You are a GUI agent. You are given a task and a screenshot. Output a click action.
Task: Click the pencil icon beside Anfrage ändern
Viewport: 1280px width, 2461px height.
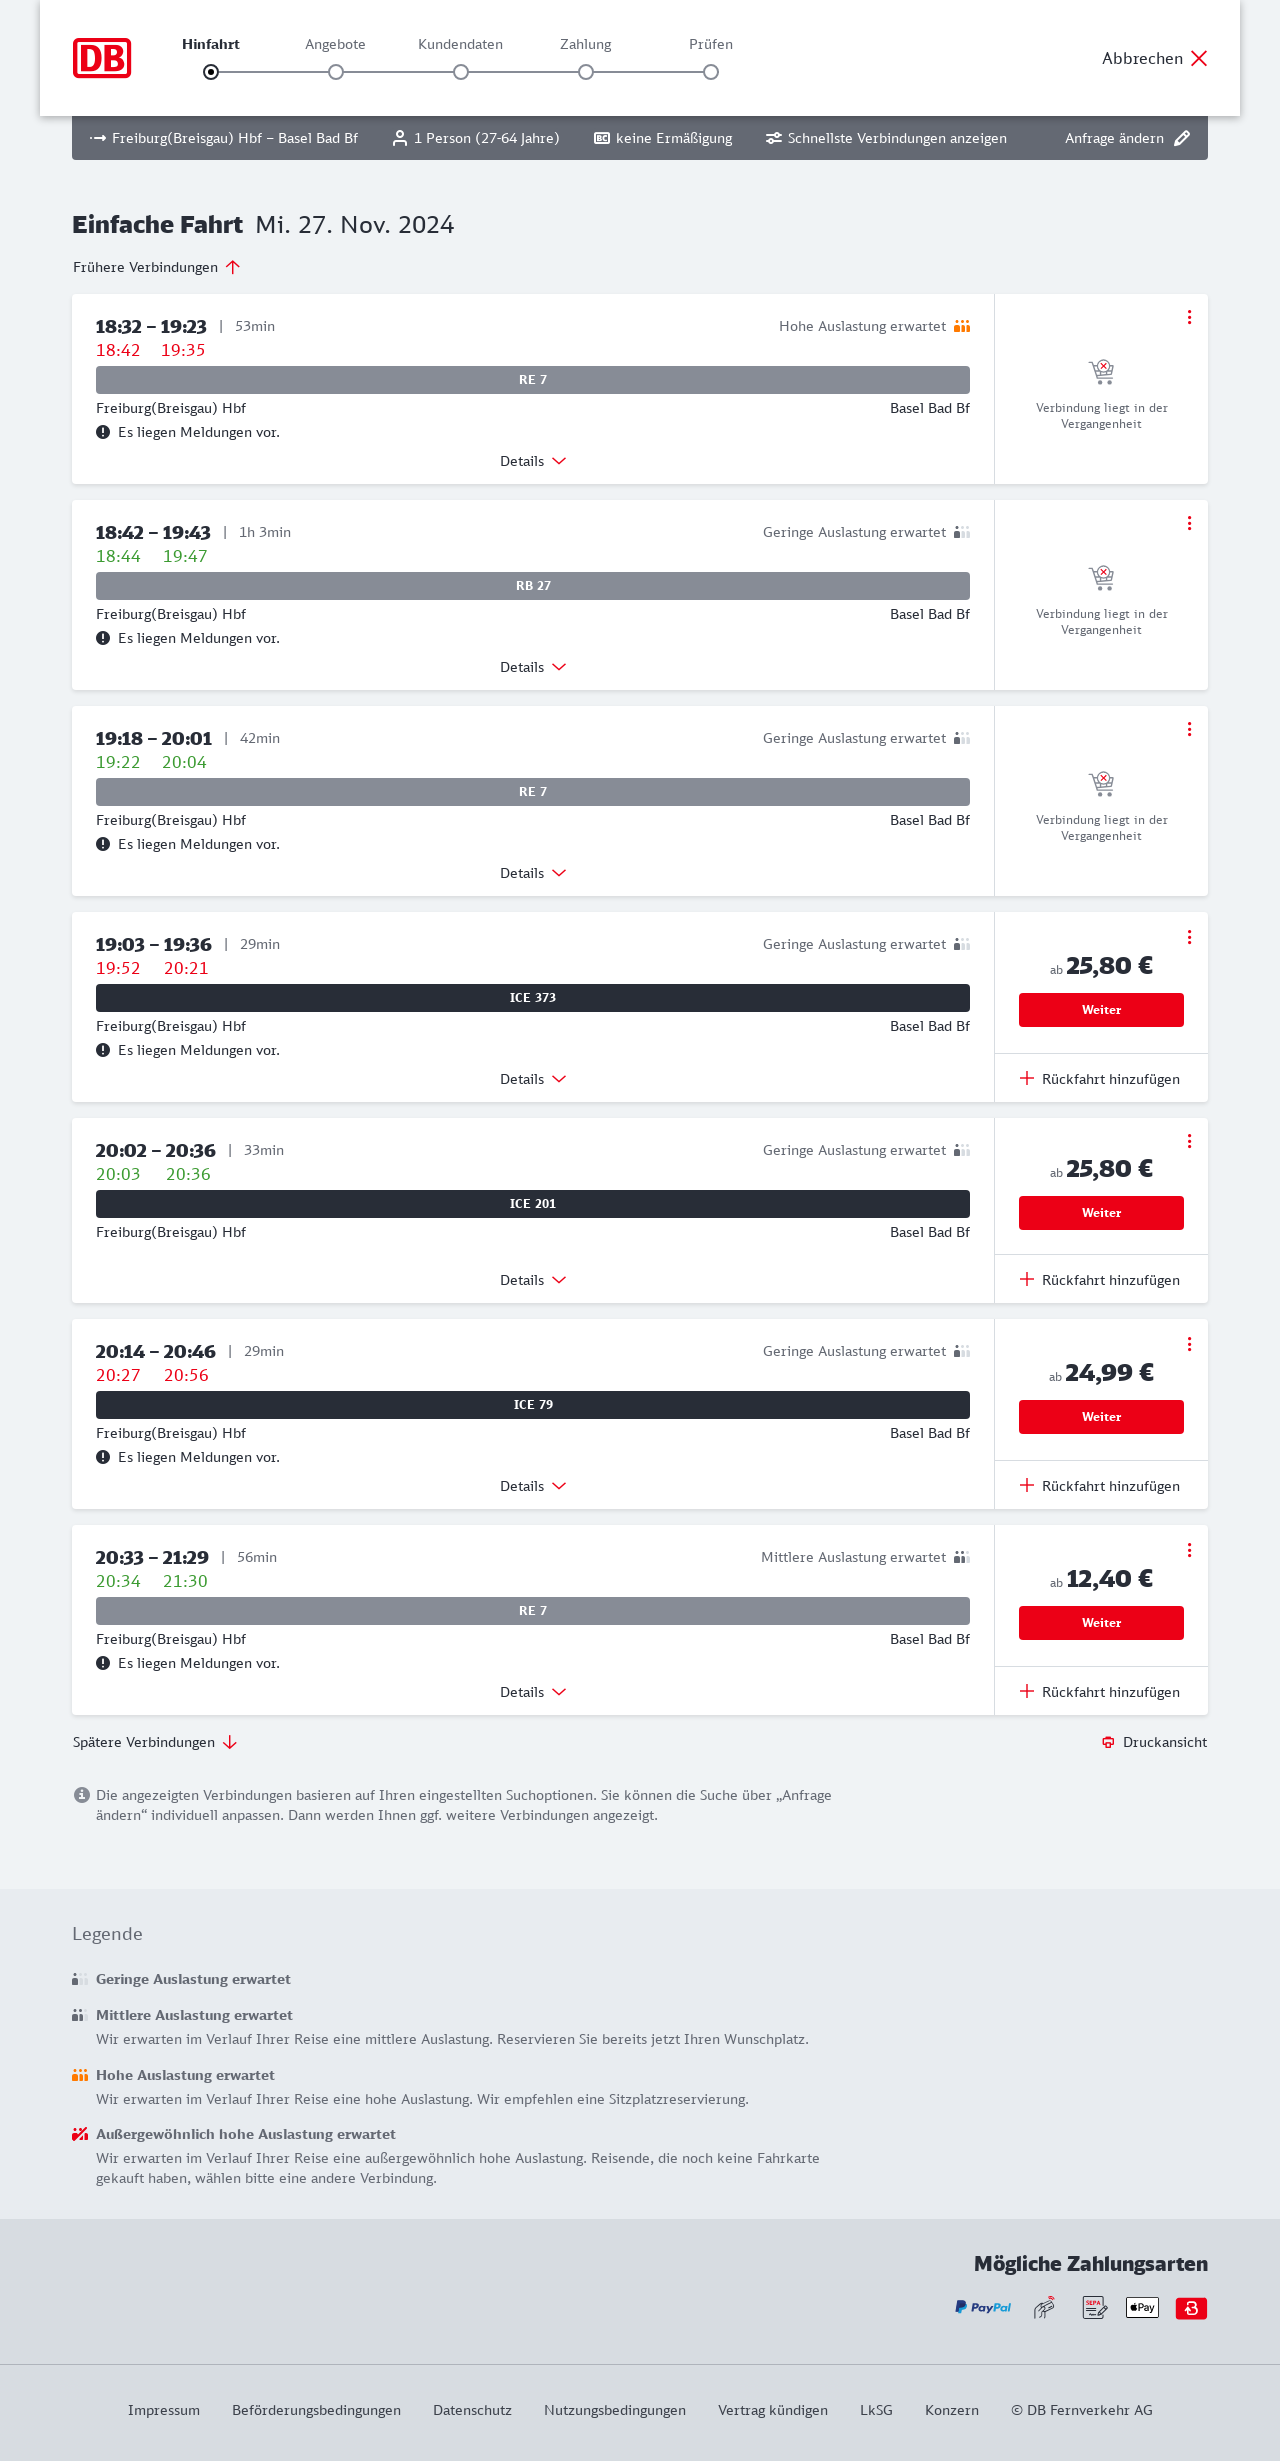click(1182, 138)
